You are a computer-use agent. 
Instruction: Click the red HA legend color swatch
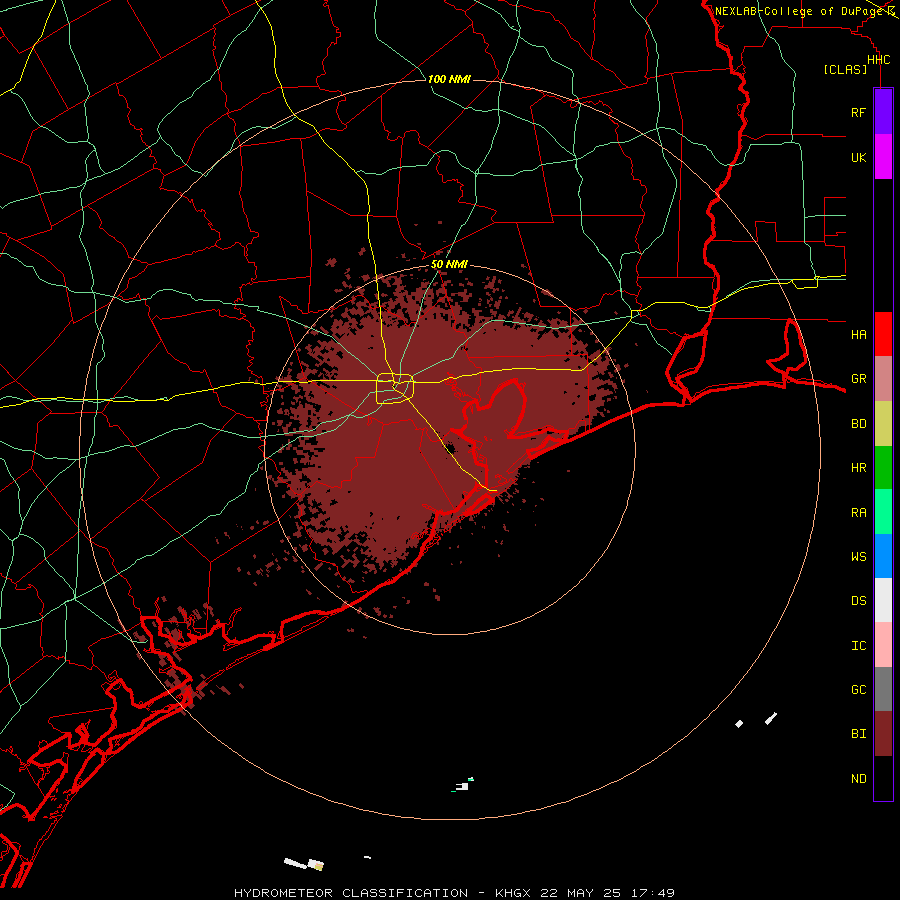883,334
